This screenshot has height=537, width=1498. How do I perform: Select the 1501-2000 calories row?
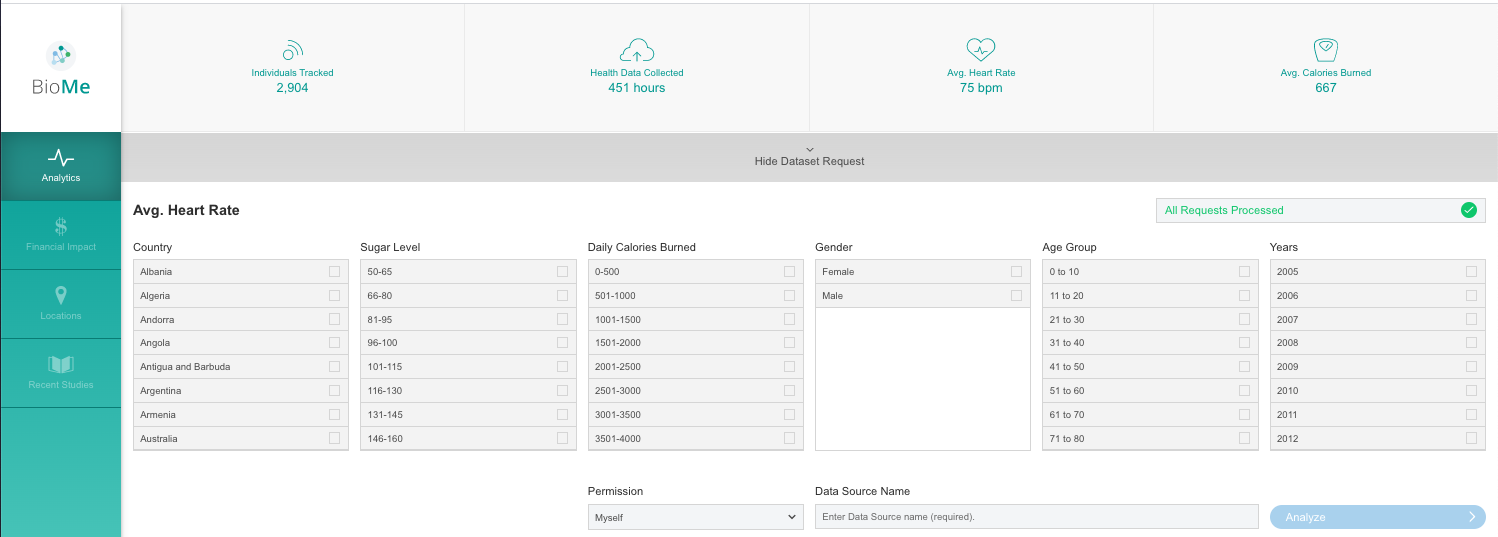point(696,342)
